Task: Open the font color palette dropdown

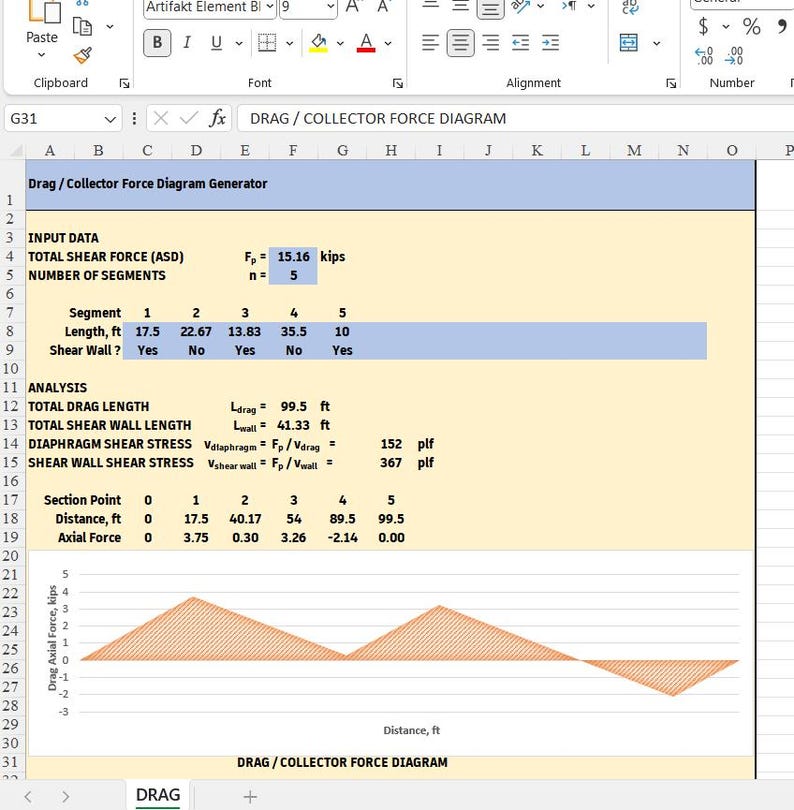Action: (388, 43)
